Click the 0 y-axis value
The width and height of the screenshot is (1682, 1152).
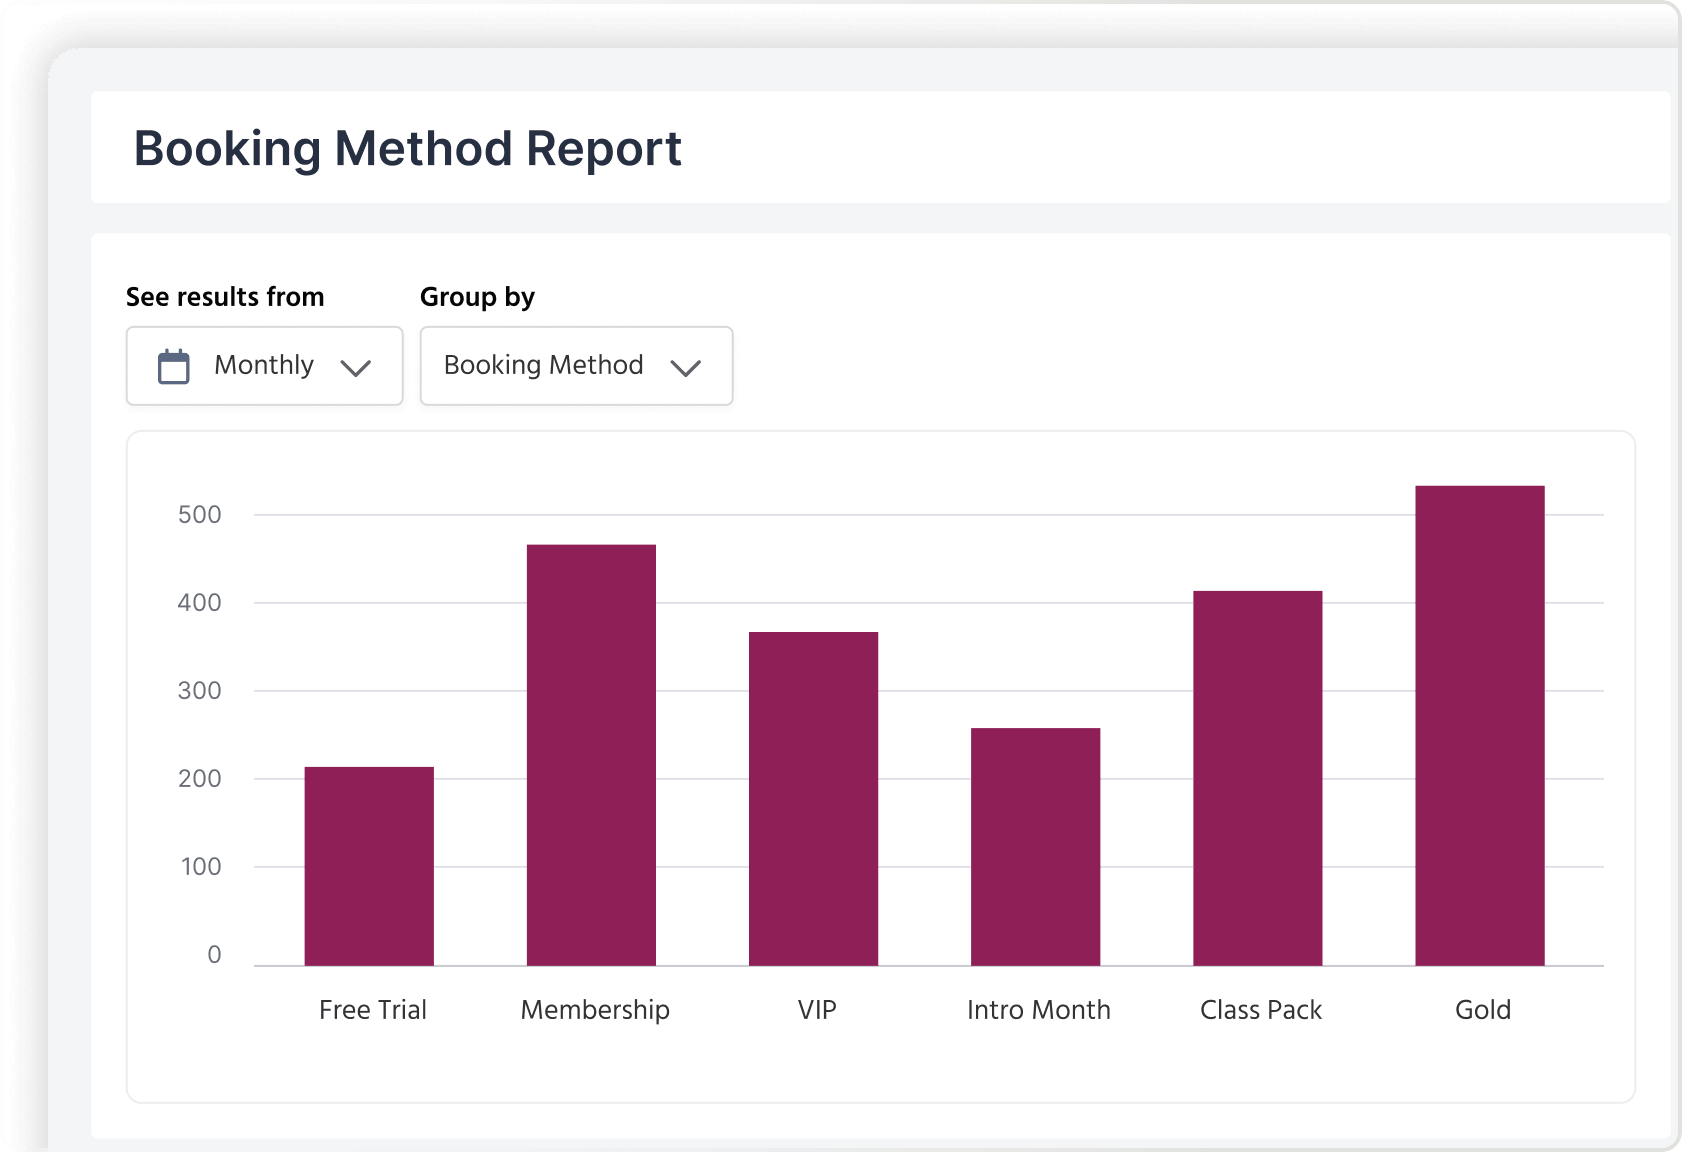click(x=214, y=955)
